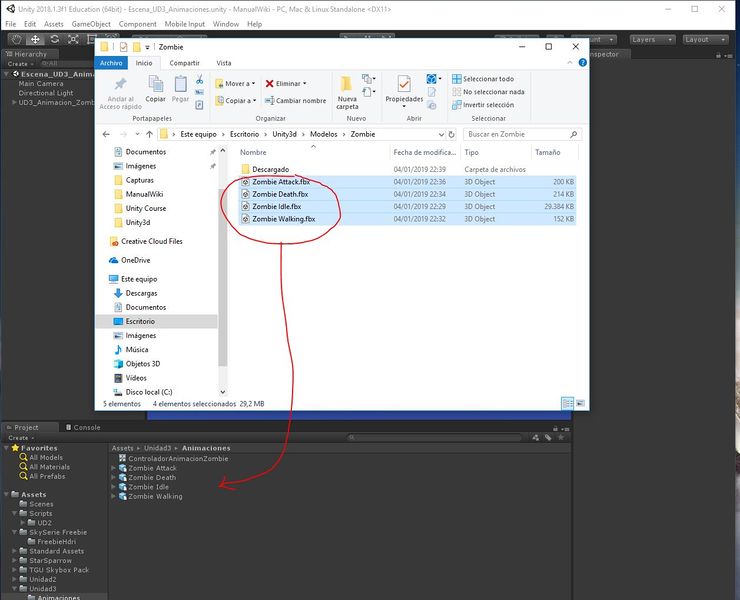Image resolution: width=740 pixels, height=600 pixels.
Task: Select Unity Scale tool
Action: (x=73, y=39)
